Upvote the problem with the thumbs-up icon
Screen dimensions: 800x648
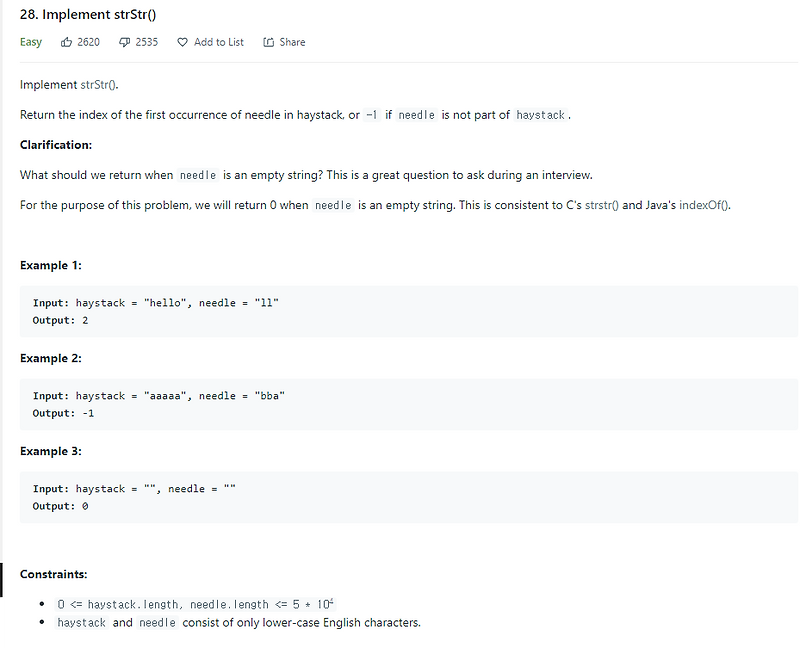[x=68, y=42]
